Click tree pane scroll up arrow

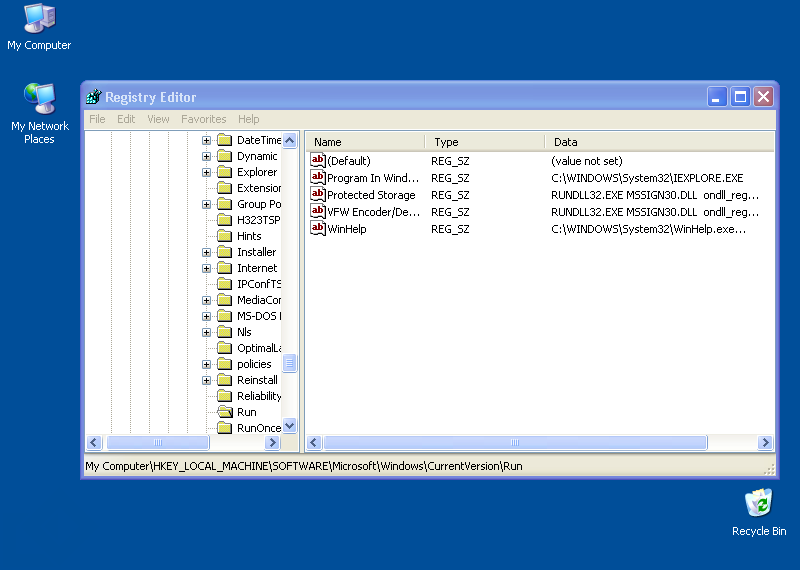click(289, 140)
